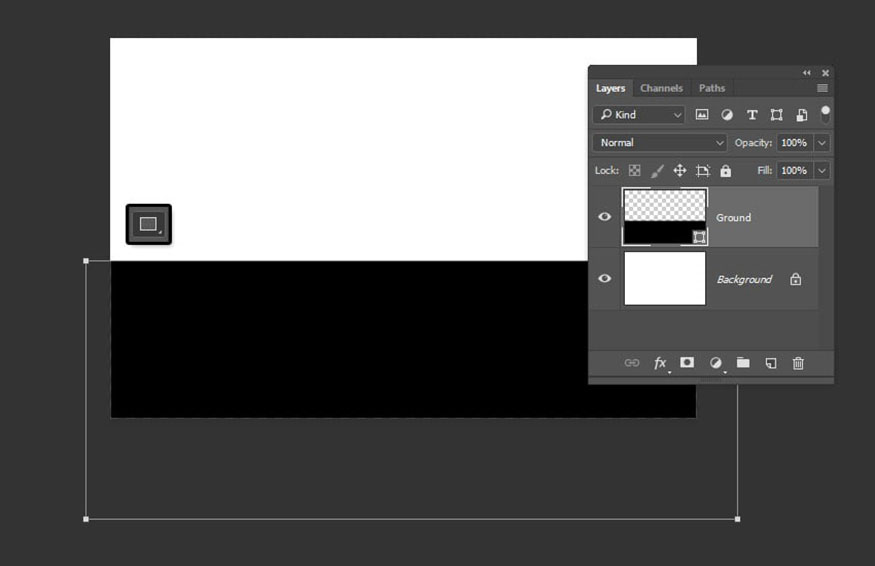Screen dimensions: 875x566
Task: Click the link layers icon
Action: (x=632, y=363)
